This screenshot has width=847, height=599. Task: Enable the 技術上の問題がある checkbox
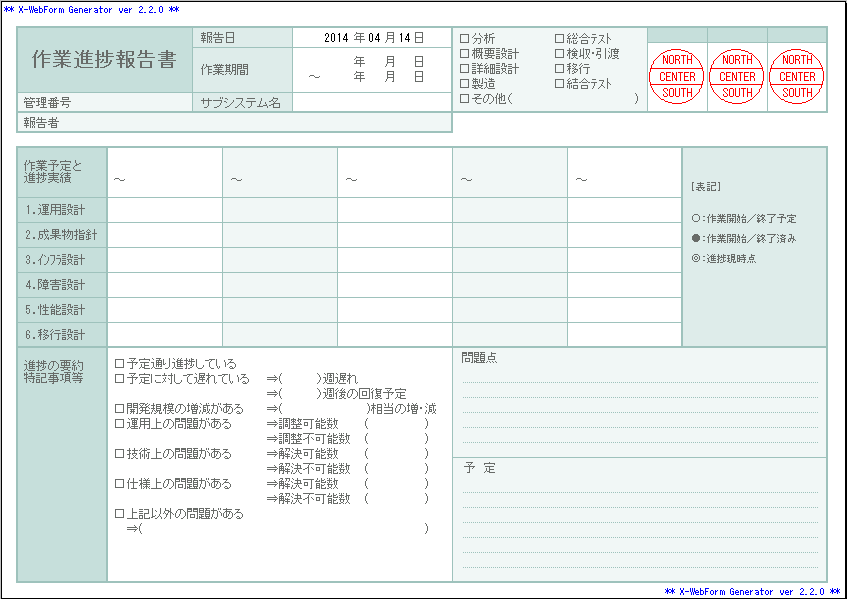click(120, 454)
